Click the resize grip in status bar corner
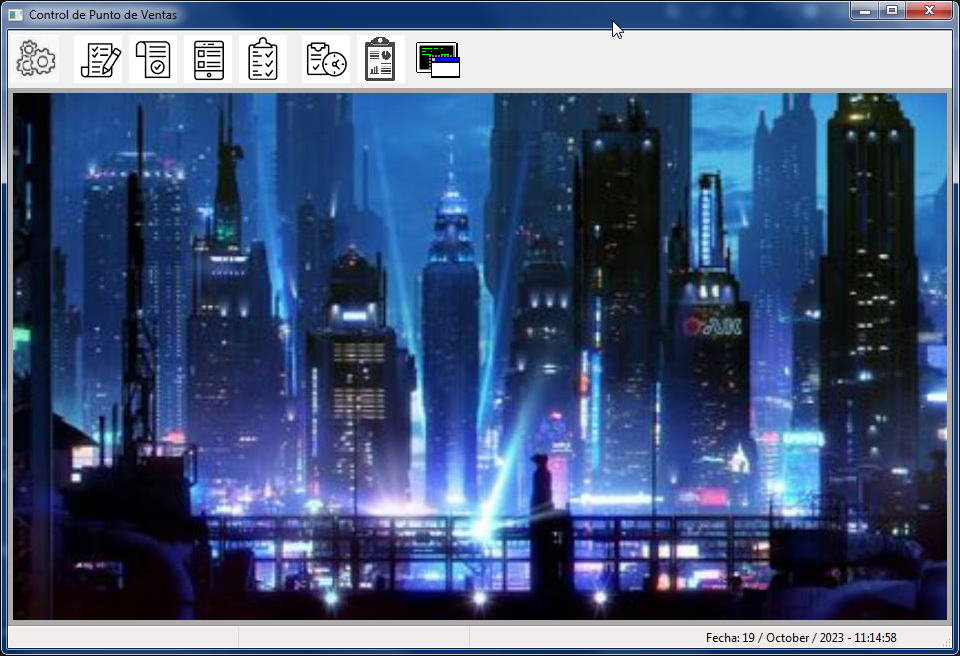The width and height of the screenshot is (960, 656). pos(947,642)
